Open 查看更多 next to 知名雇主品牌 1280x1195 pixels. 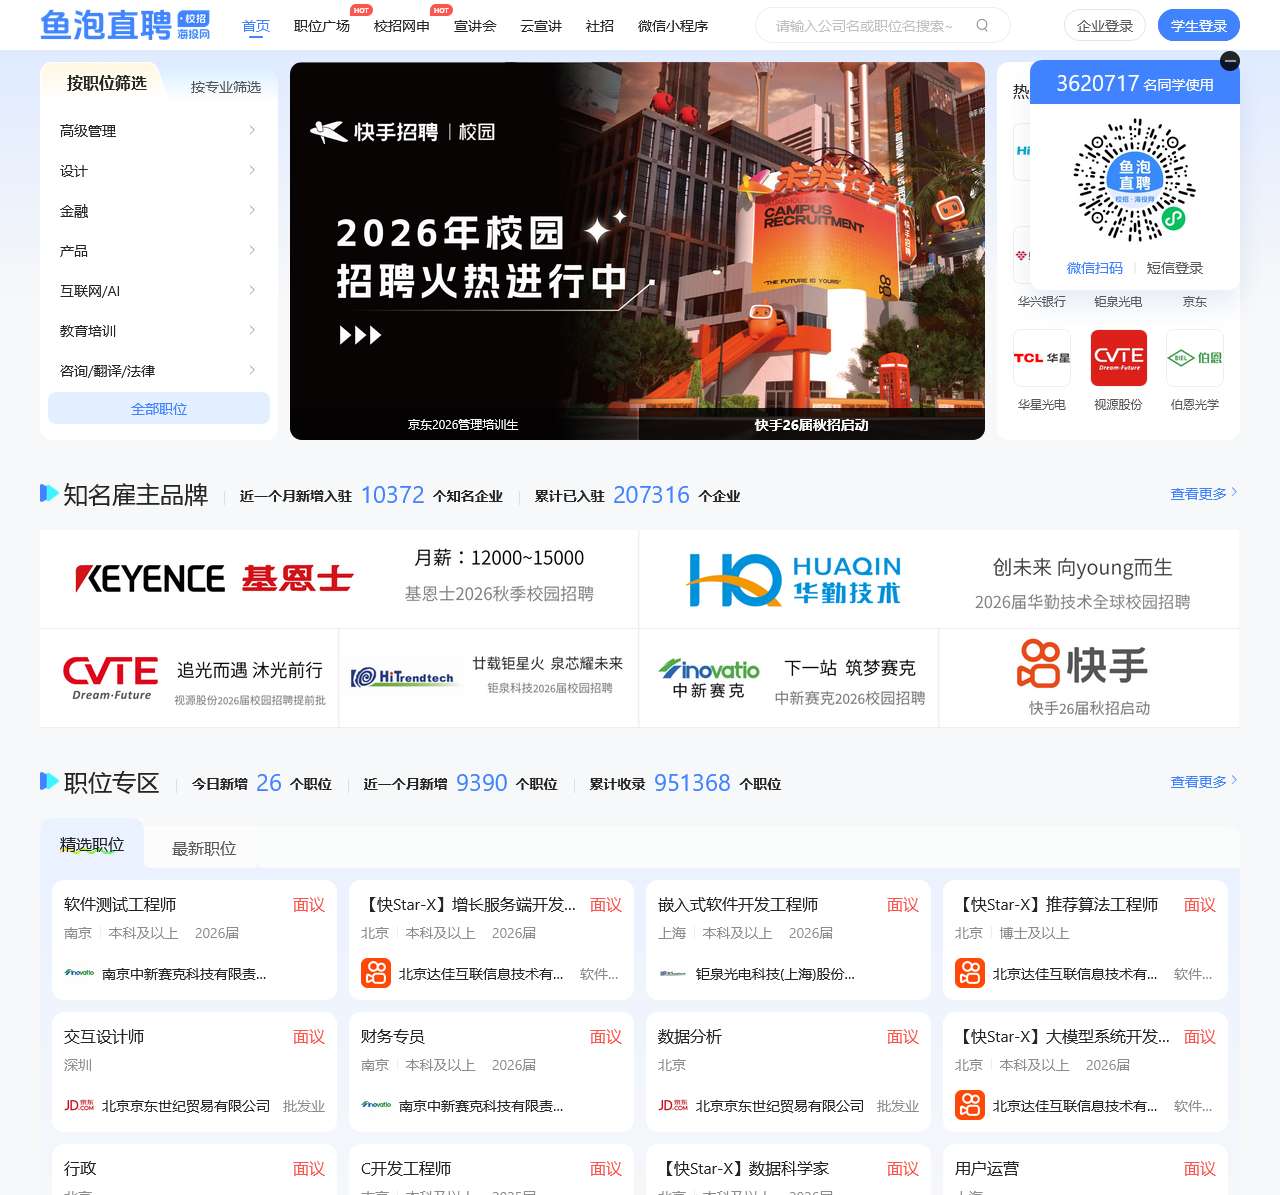point(1198,493)
